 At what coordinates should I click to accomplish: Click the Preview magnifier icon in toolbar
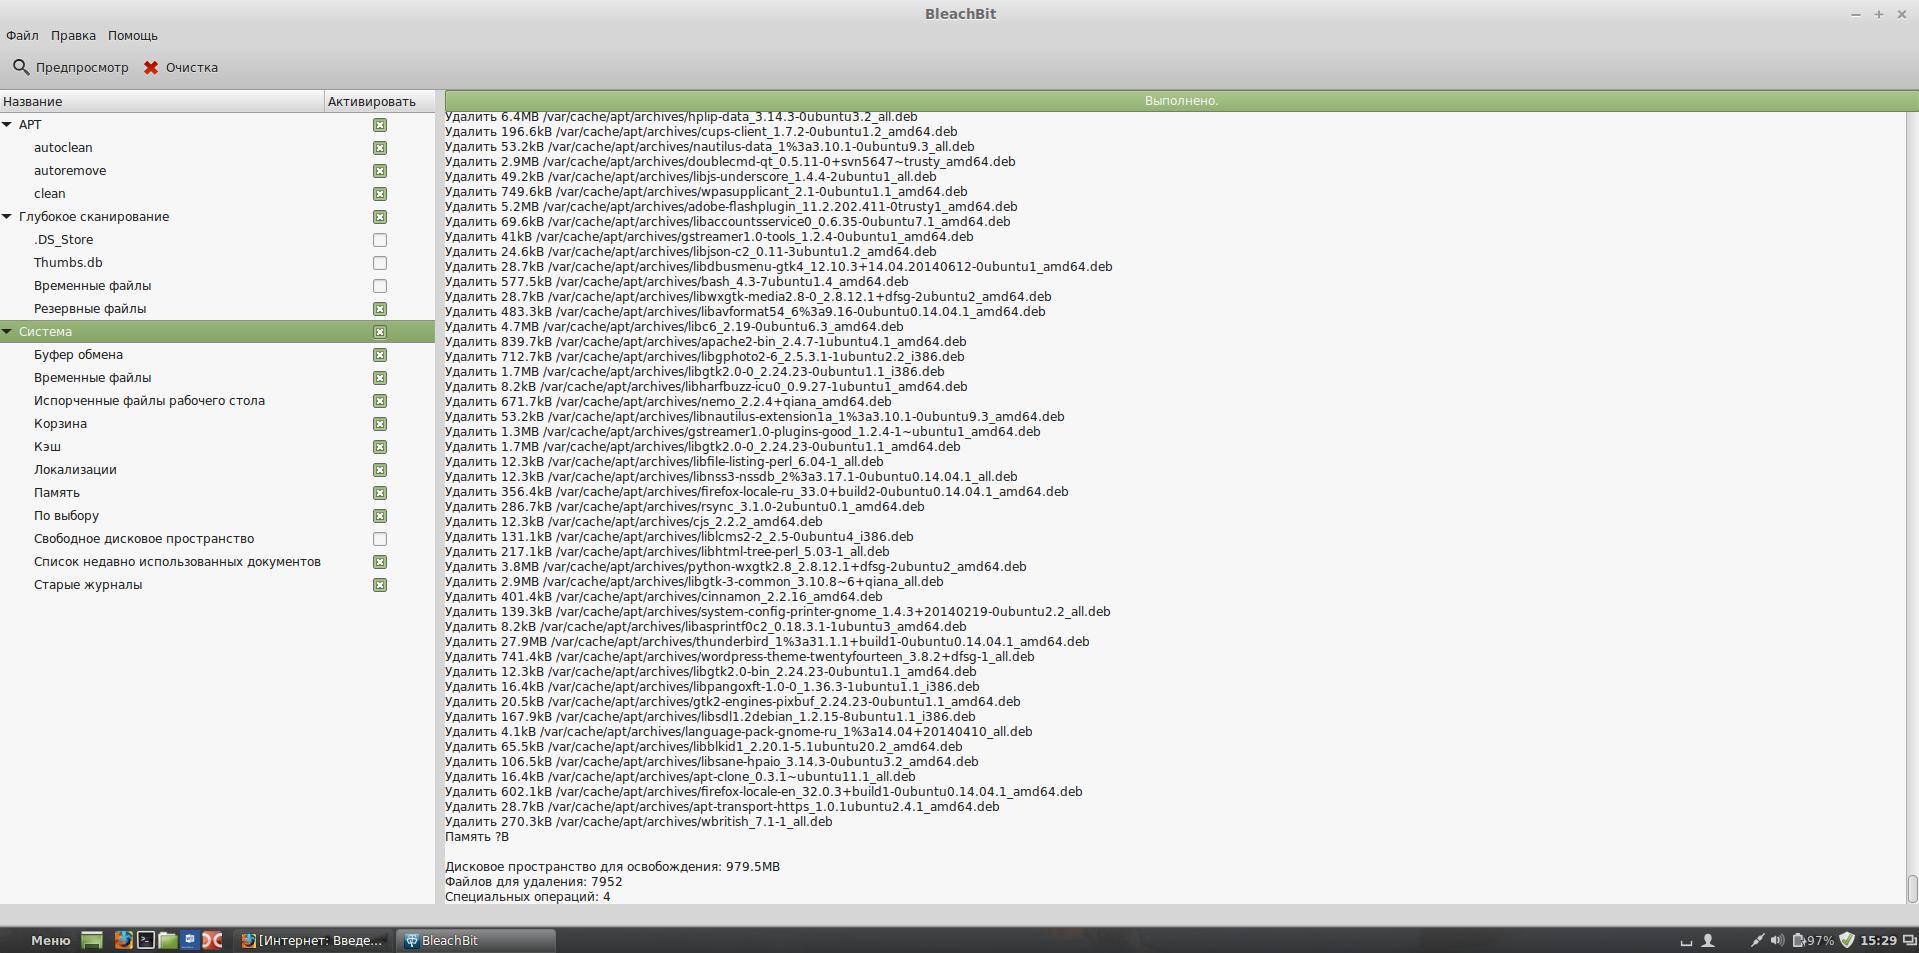[x=20, y=67]
